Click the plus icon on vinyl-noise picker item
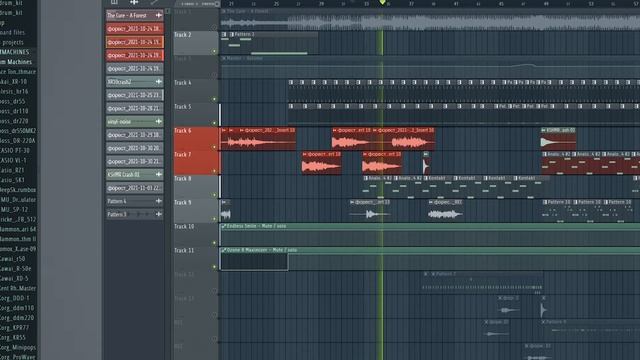The width and height of the screenshot is (640, 360). tap(159, 121)
